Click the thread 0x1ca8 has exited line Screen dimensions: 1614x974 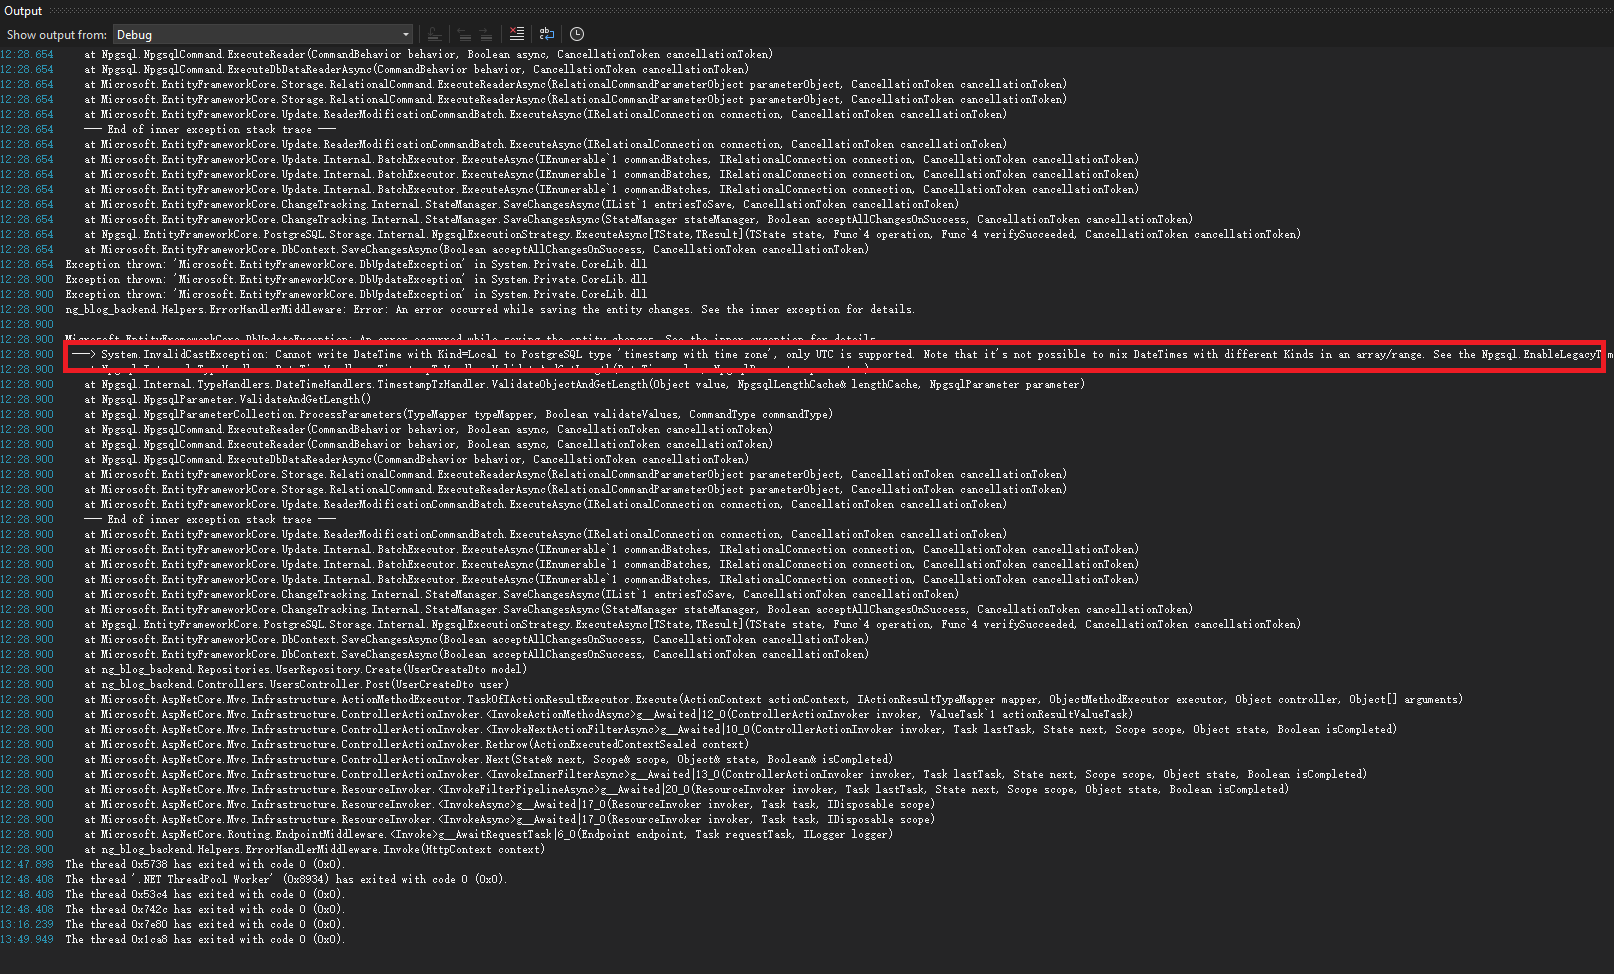(205, 940)
